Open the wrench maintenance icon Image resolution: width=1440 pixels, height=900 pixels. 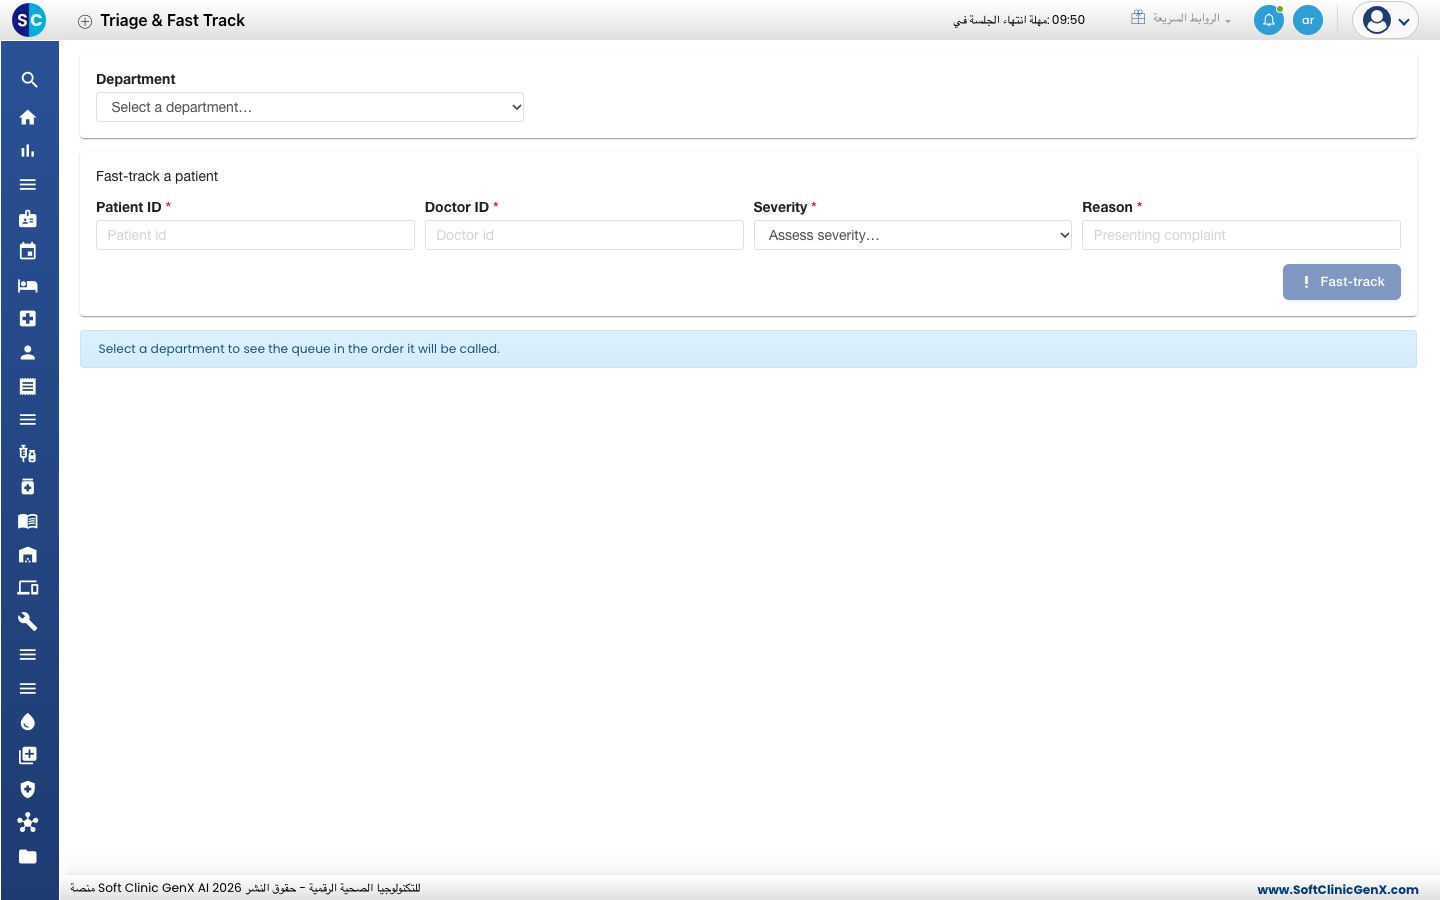28,622
